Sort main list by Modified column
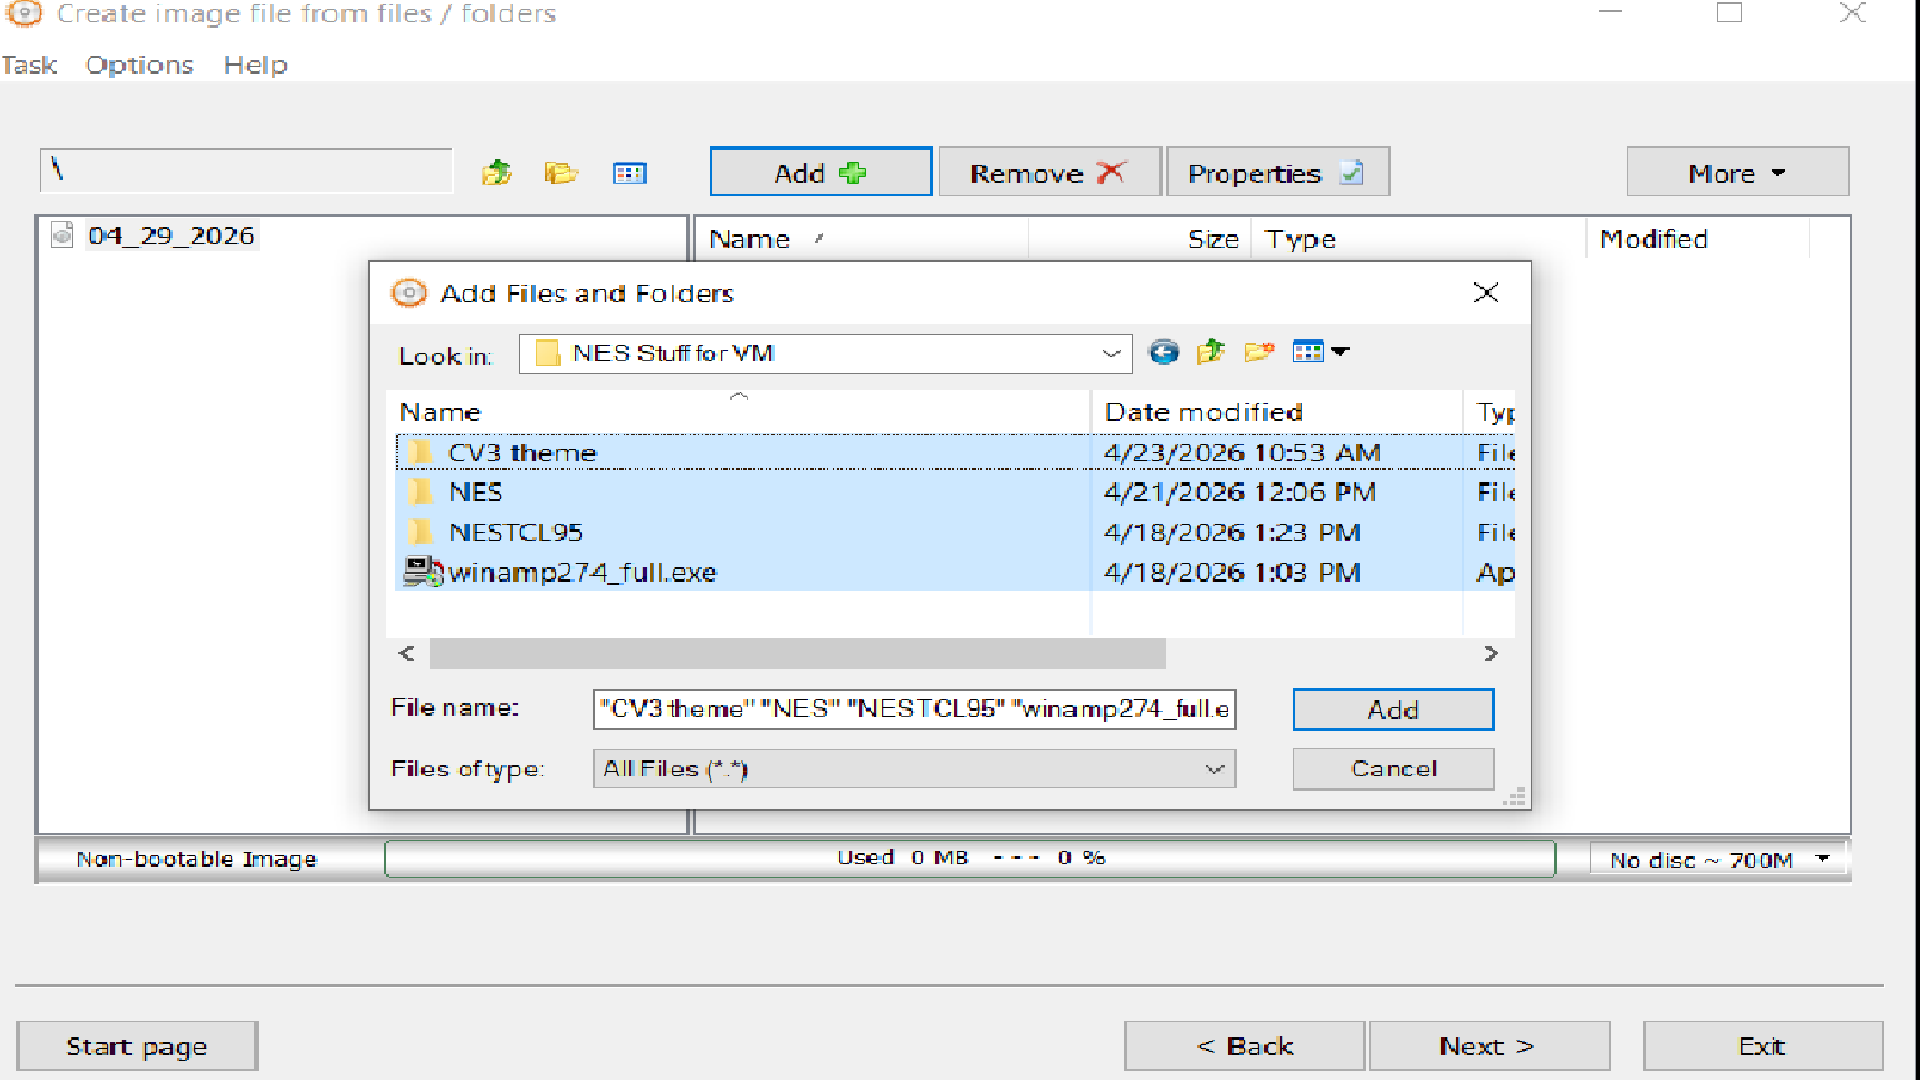The height and width of the screenshot is (1080, 1920). coord(1697,239)
